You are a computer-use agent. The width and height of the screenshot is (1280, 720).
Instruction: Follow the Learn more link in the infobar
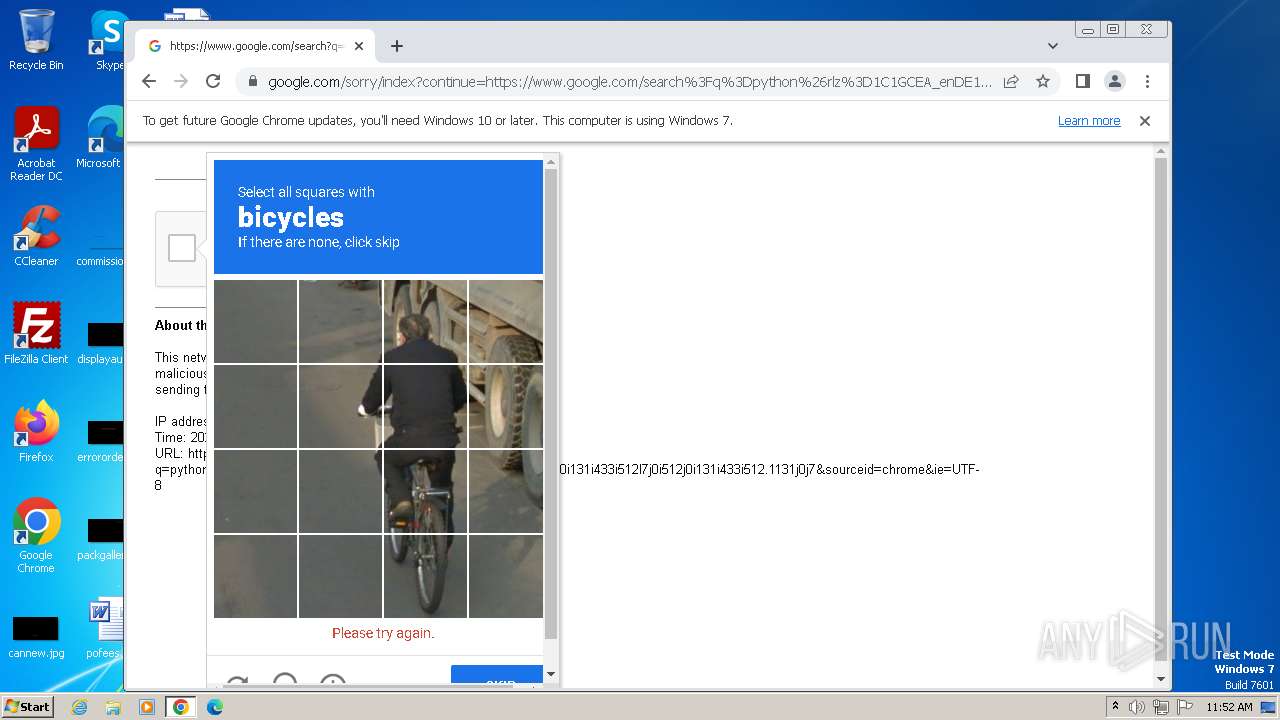click(x=1089, y=120)
